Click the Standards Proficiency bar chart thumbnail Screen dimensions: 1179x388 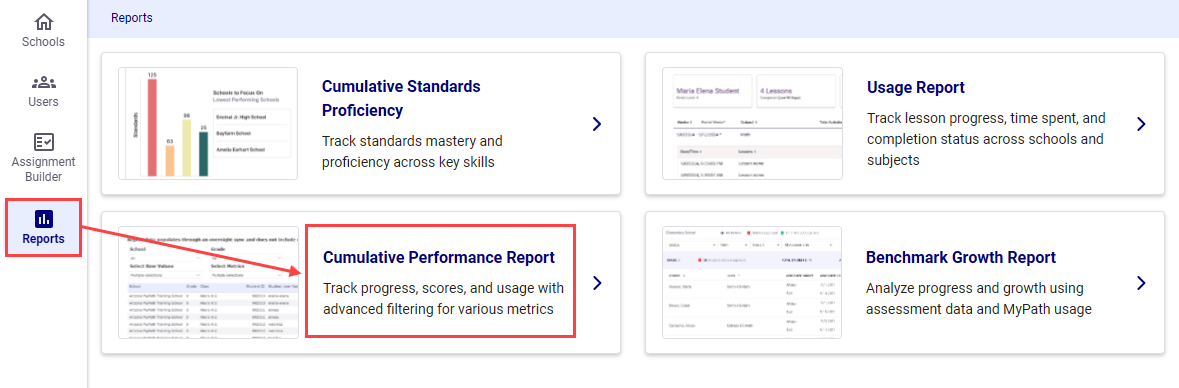point(208,124)
